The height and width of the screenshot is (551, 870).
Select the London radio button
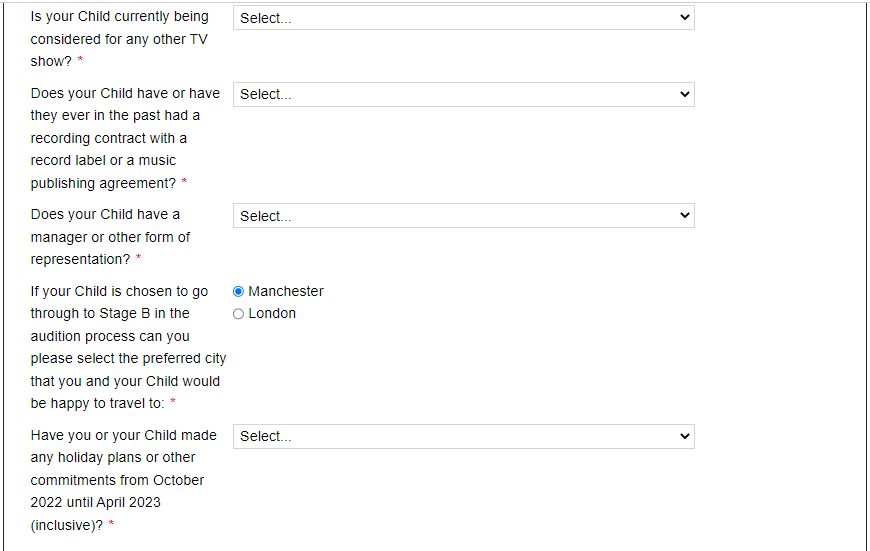[239, 314]
